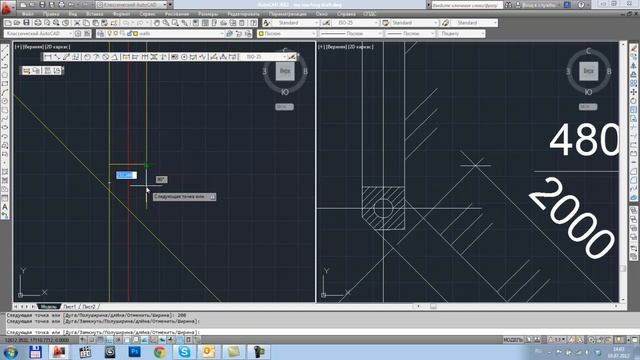
Task: Select the Hatch tool in Draw toolbar
Action: coord(5,171)
